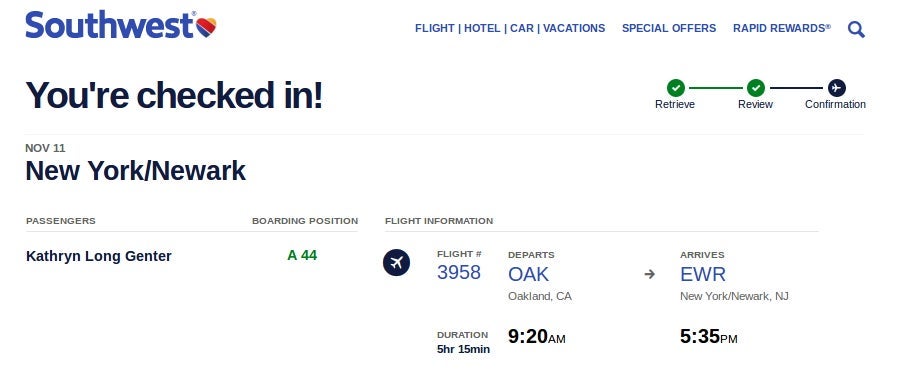Click the Southwest wordmark to go home
The image size is (898, 369).
tap(110, 25)
